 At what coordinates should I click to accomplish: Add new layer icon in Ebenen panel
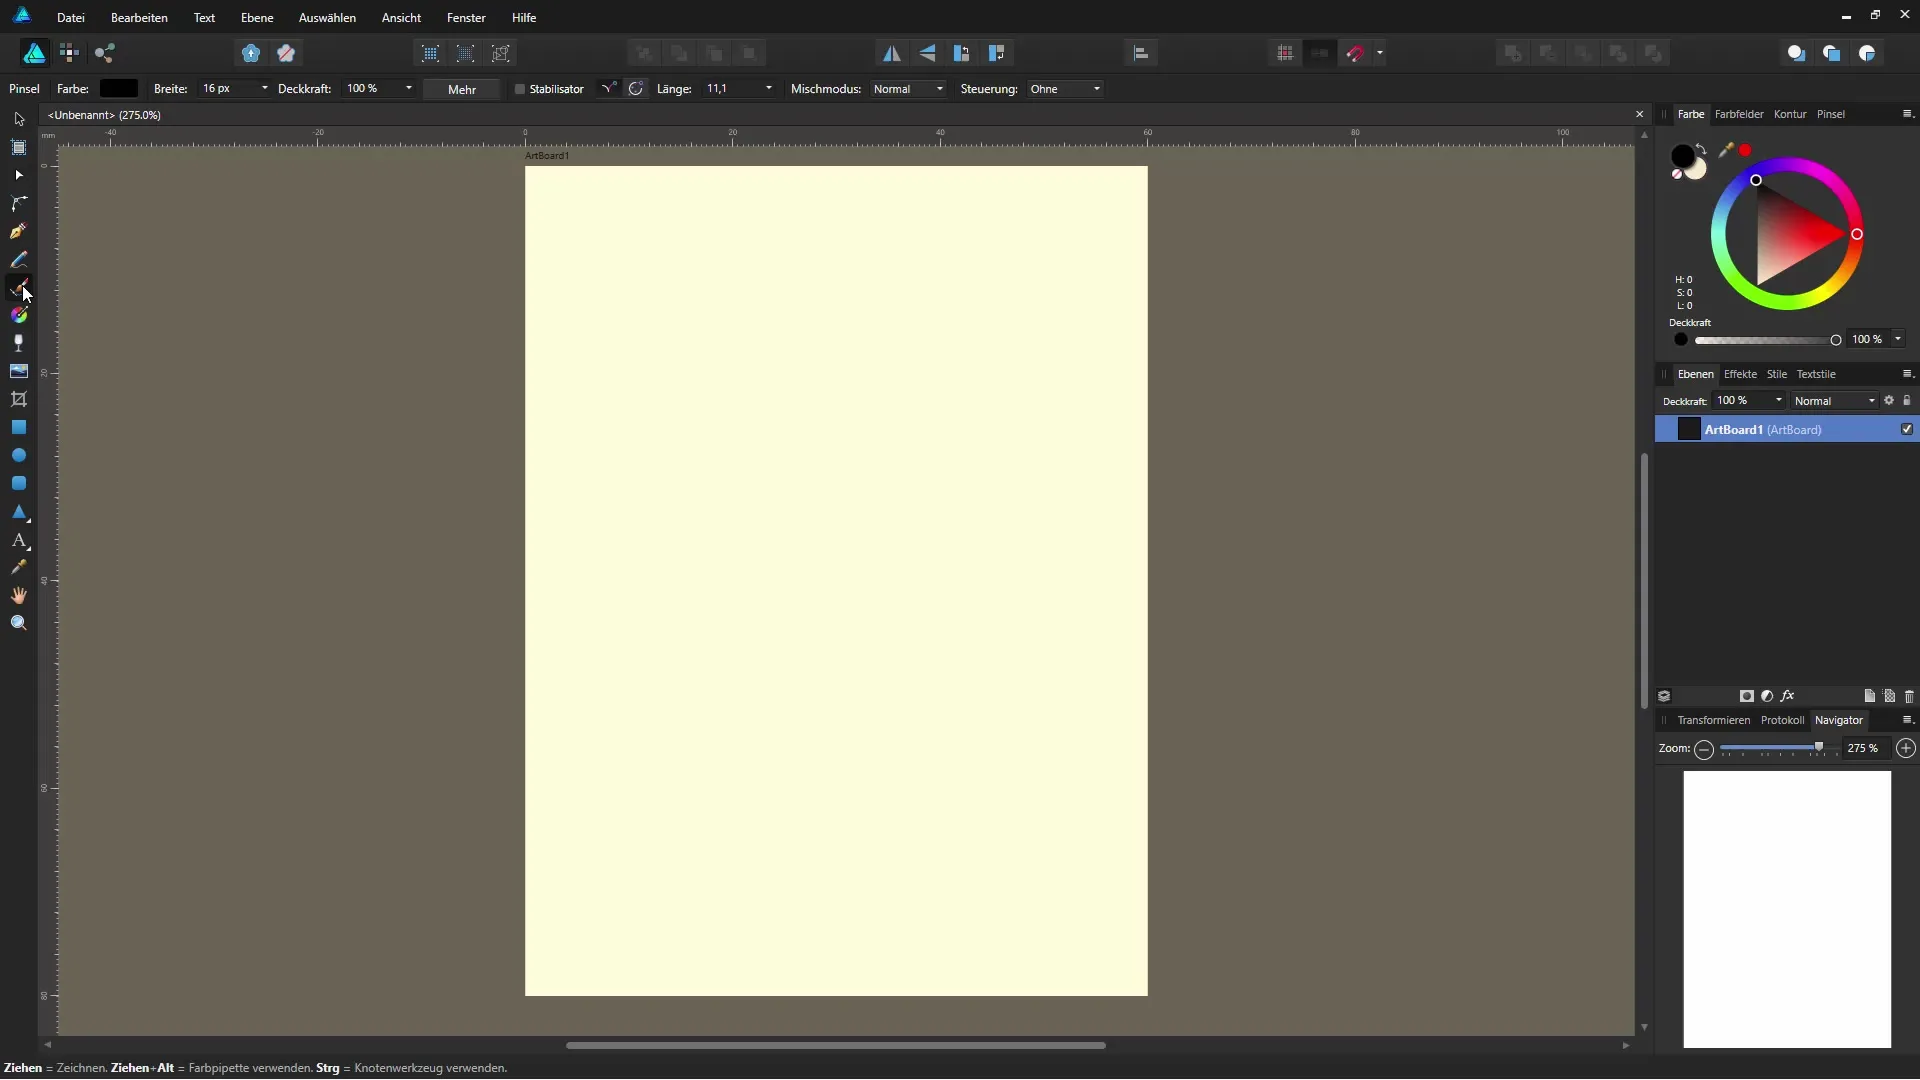1869,696
